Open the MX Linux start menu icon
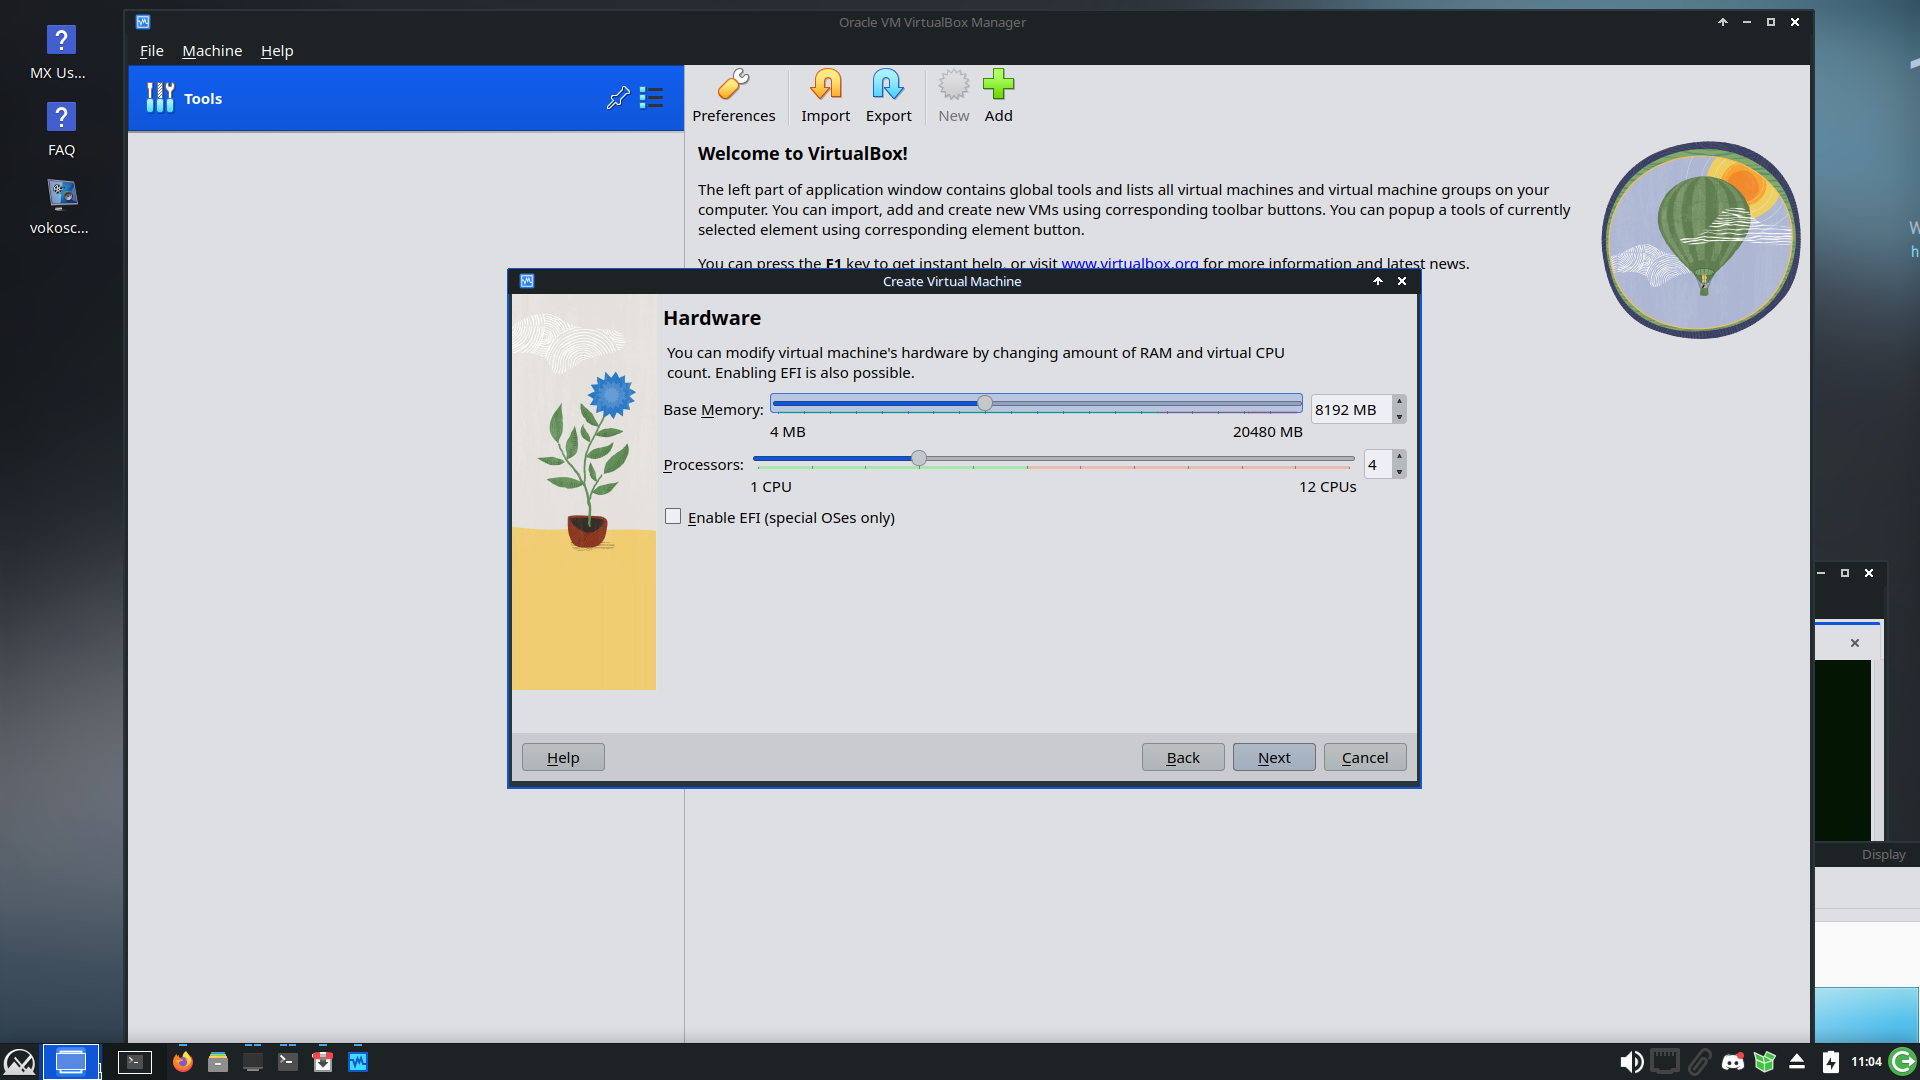Image resolution: width=1920 pixels, height=1080 pixels. point(19,1062)
